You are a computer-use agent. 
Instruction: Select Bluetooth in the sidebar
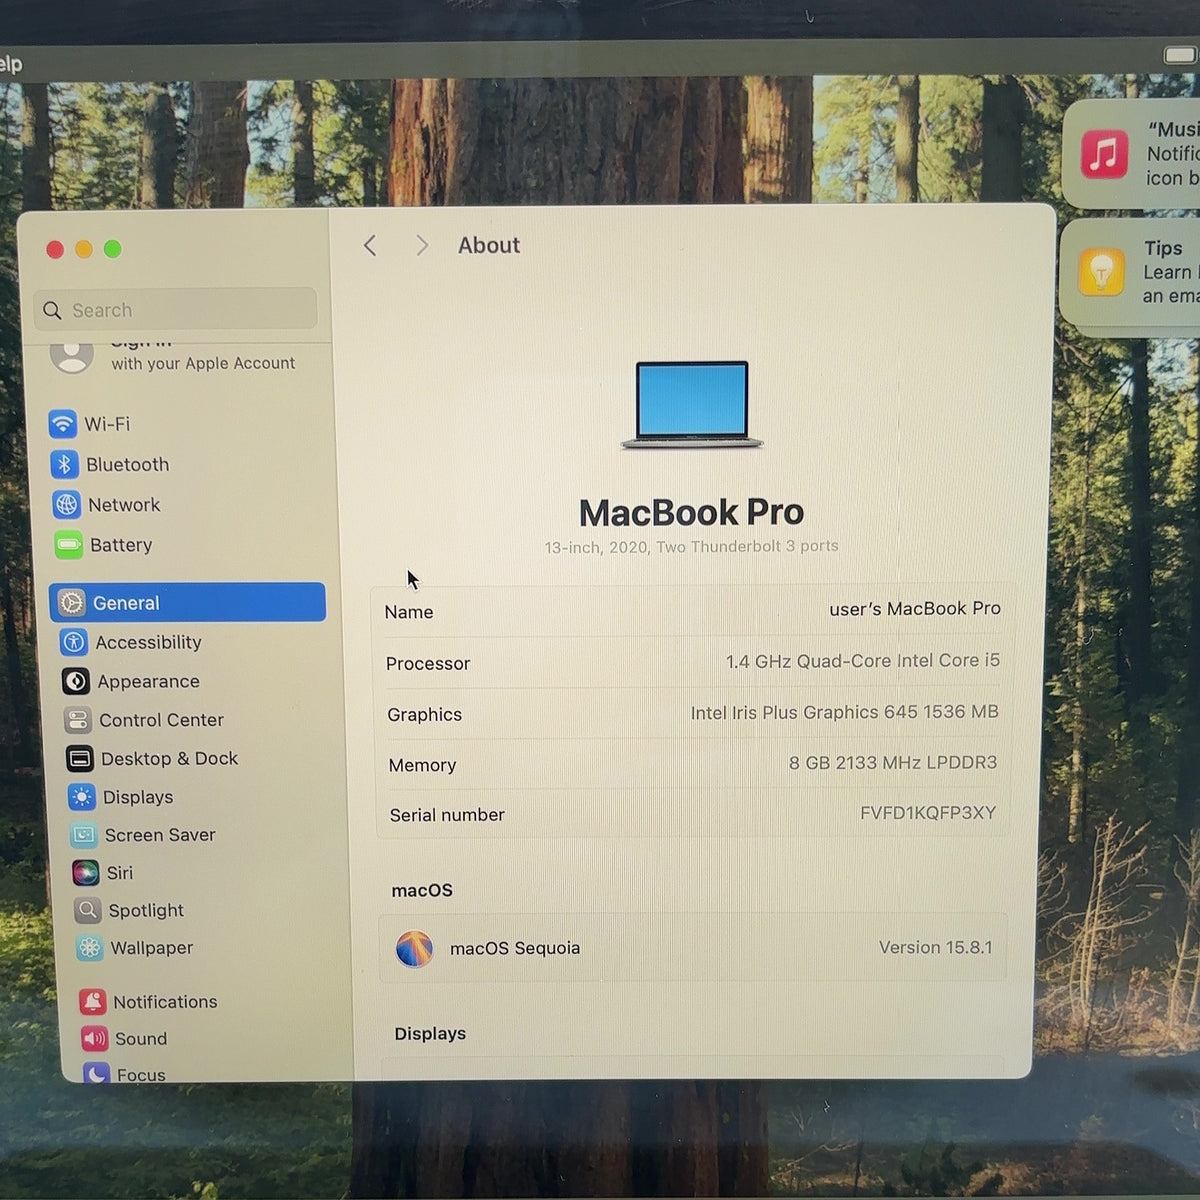(110, 465)
